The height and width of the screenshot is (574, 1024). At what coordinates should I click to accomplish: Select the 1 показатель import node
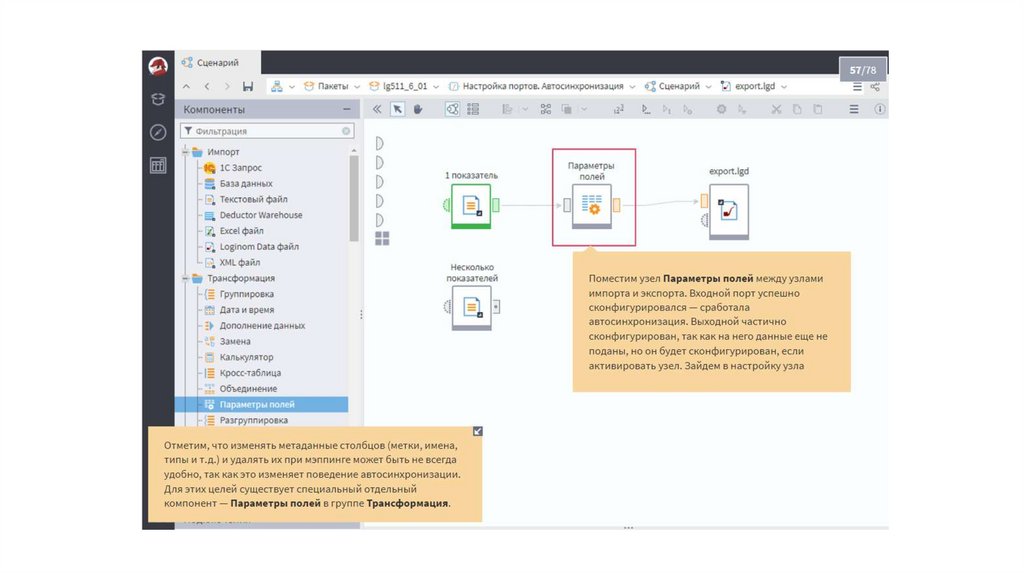click(471, 206)
